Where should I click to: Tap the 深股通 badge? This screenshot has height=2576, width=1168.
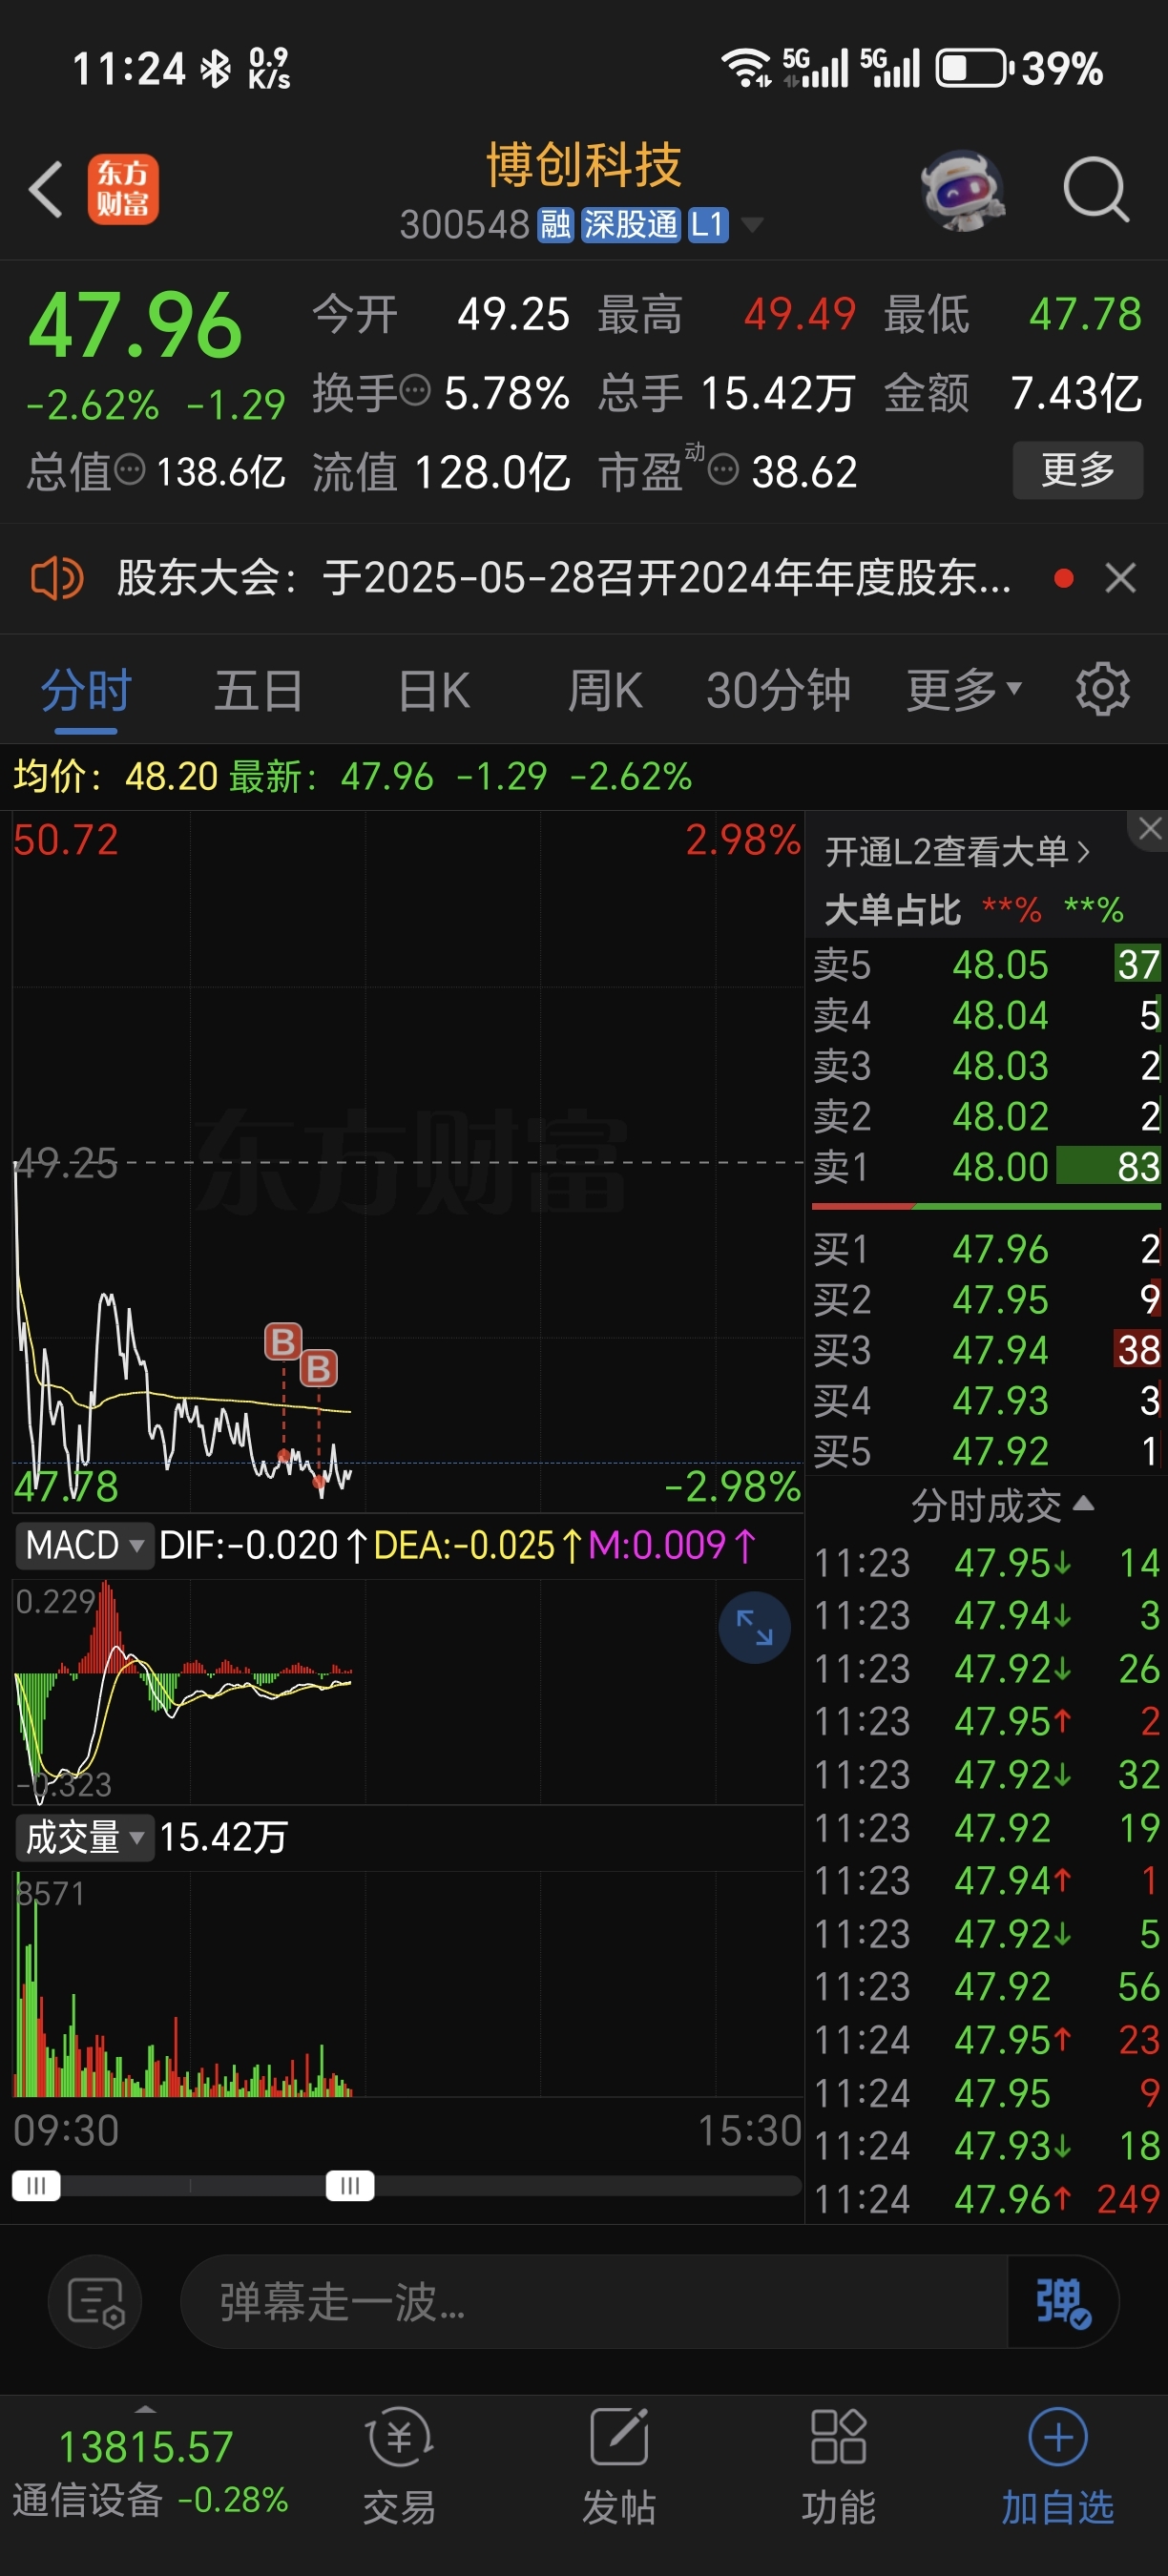coord(630,225)
